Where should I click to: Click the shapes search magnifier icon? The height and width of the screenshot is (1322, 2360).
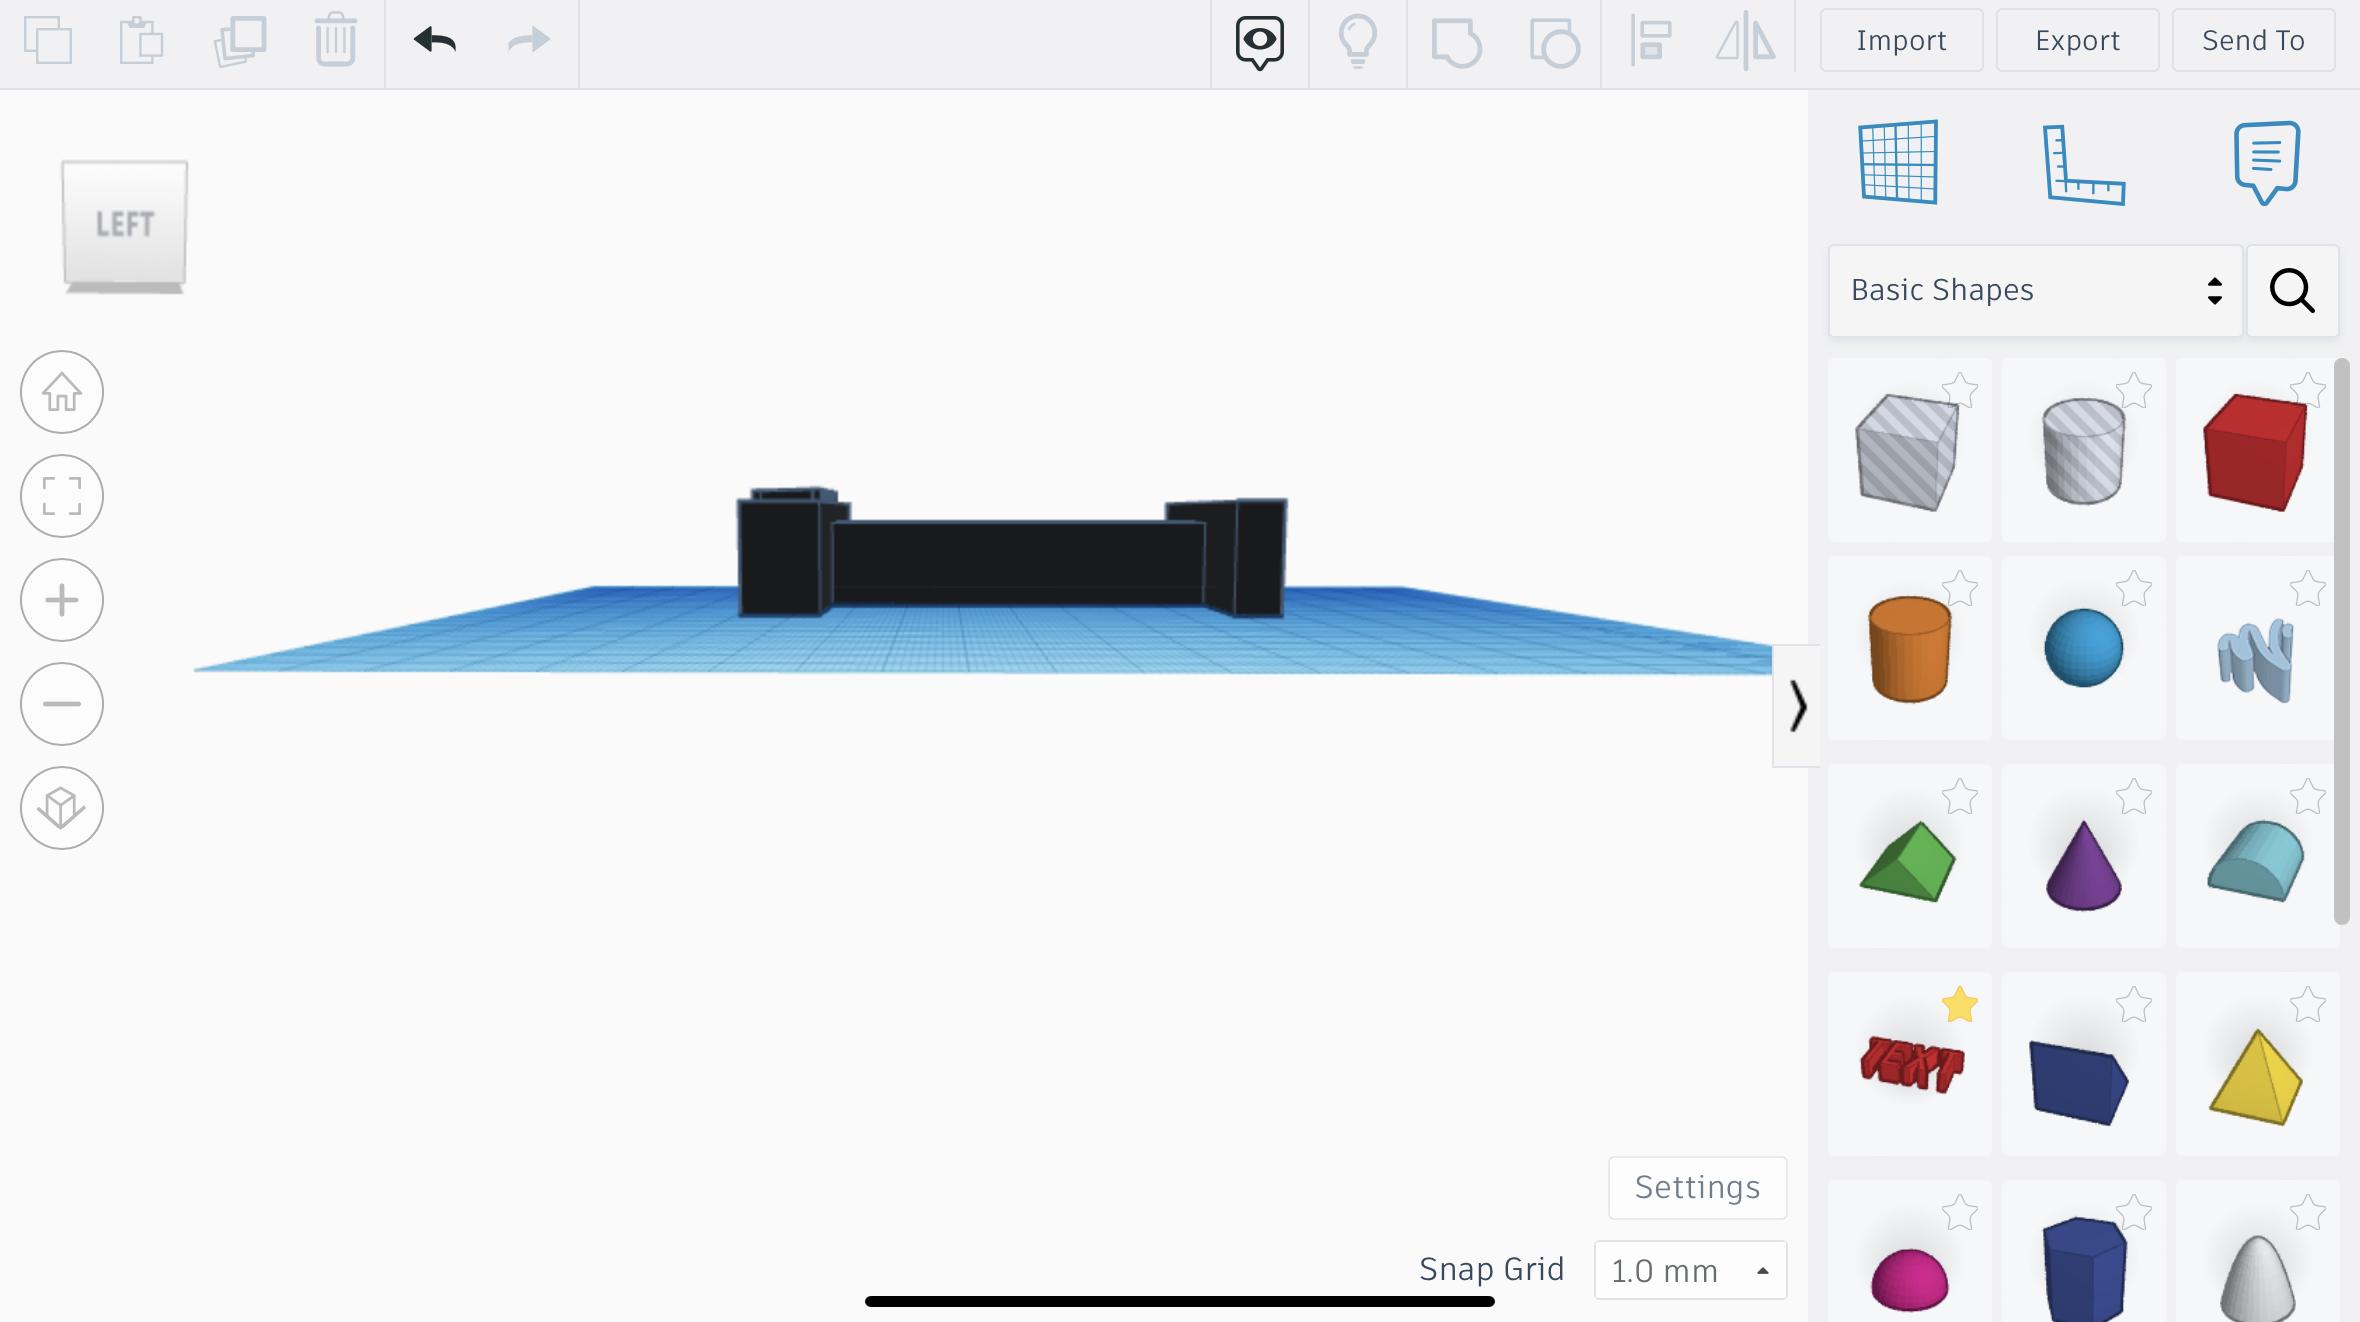[2292, 291]
